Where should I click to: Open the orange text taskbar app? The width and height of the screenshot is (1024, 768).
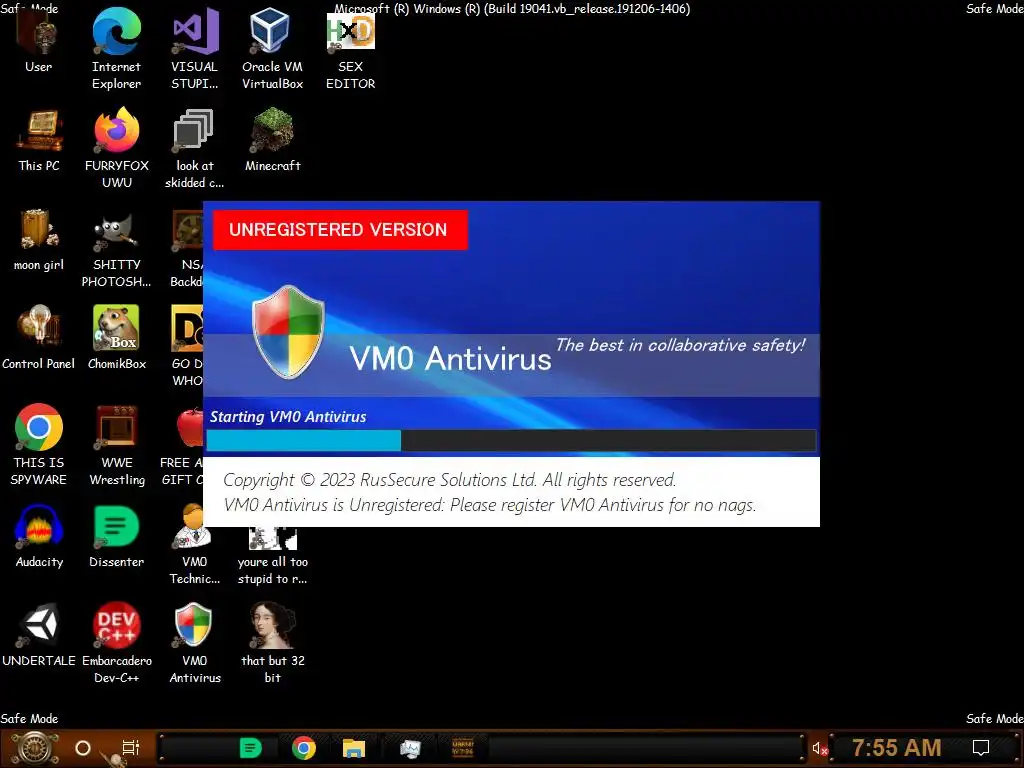tap(463, 748)
